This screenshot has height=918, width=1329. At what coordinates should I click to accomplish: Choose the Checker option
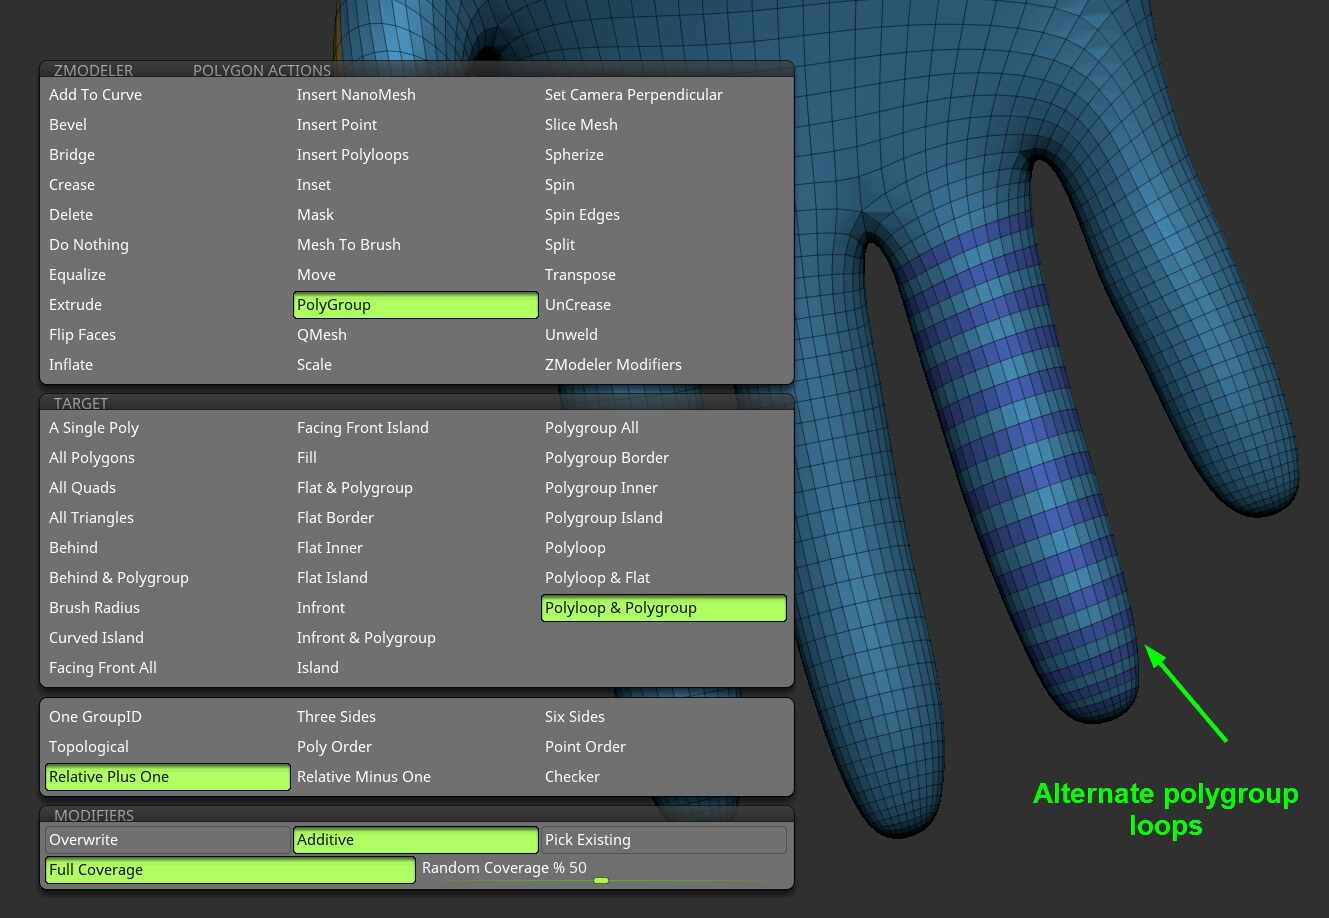click(x=572, y=777)
